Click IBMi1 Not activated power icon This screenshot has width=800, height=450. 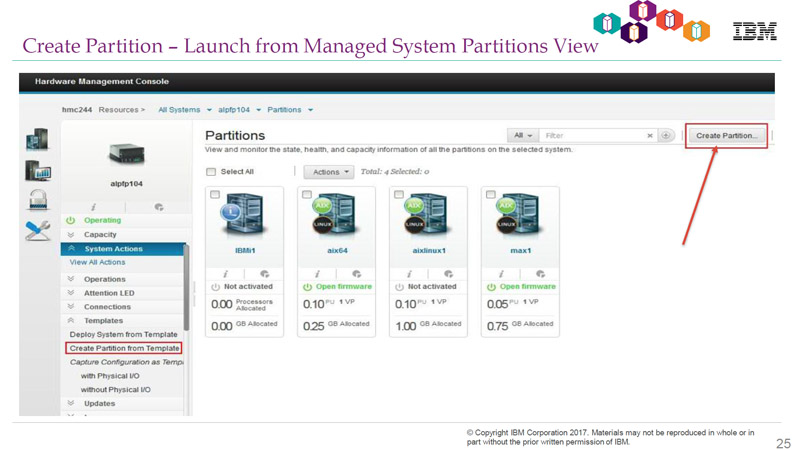point(215,287)
